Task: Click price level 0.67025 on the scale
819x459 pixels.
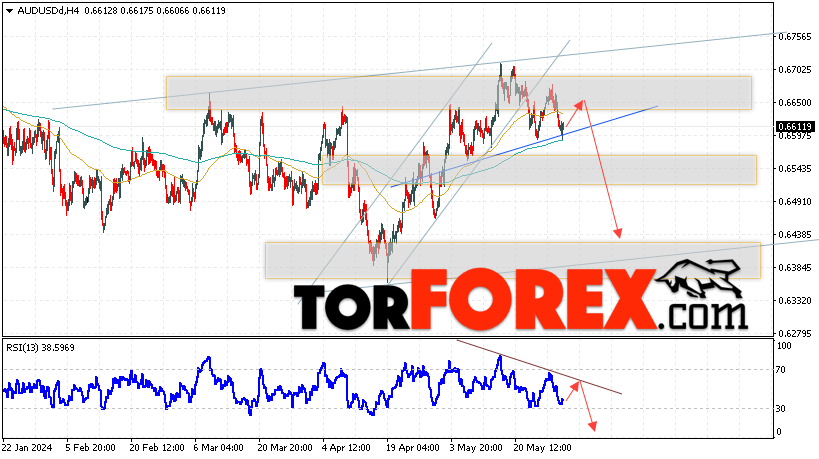Action: point(794,69)
